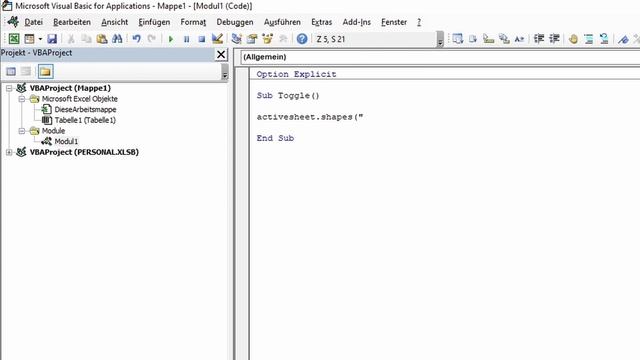Open the Extras menu
The height and width of the screenshot is (360, 640).
coord(322,22)
